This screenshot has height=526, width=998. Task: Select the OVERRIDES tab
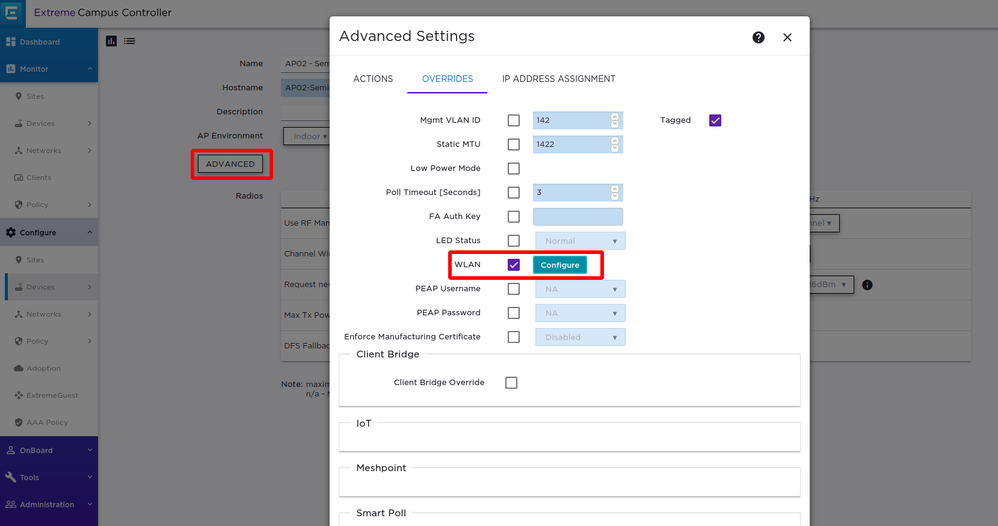(447, 79)
